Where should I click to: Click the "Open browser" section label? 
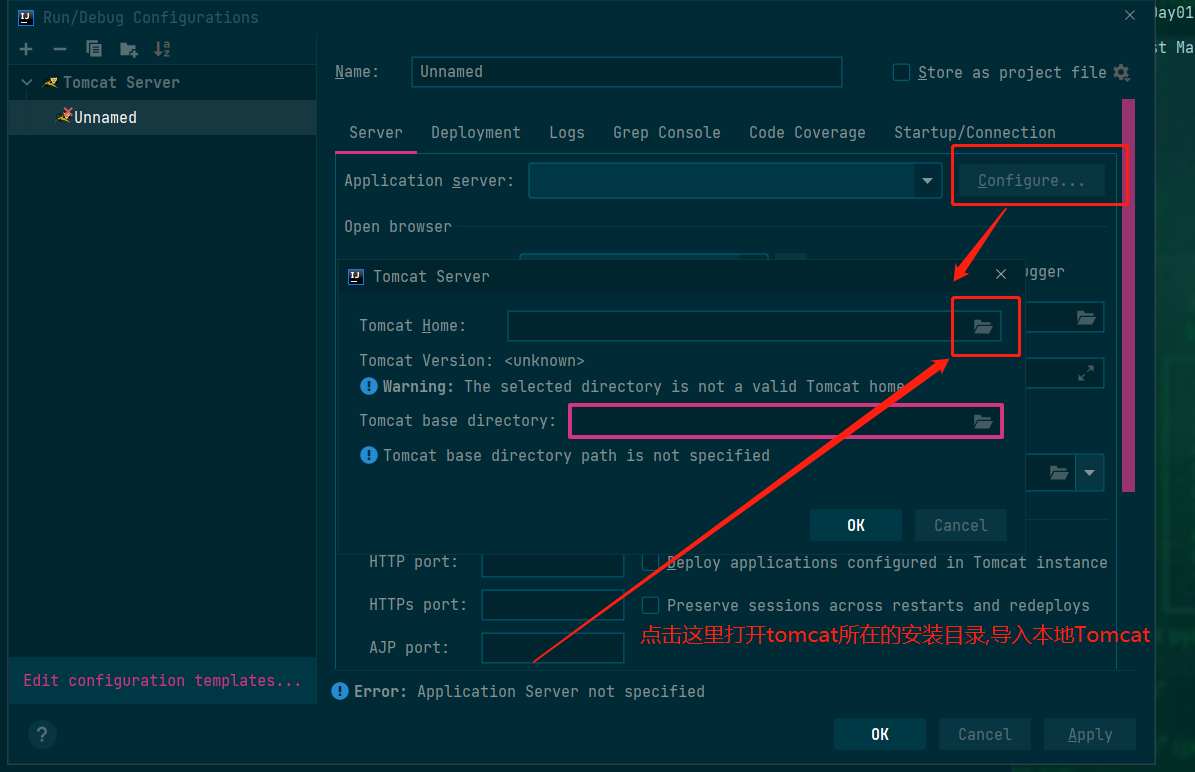pos(398,227)
